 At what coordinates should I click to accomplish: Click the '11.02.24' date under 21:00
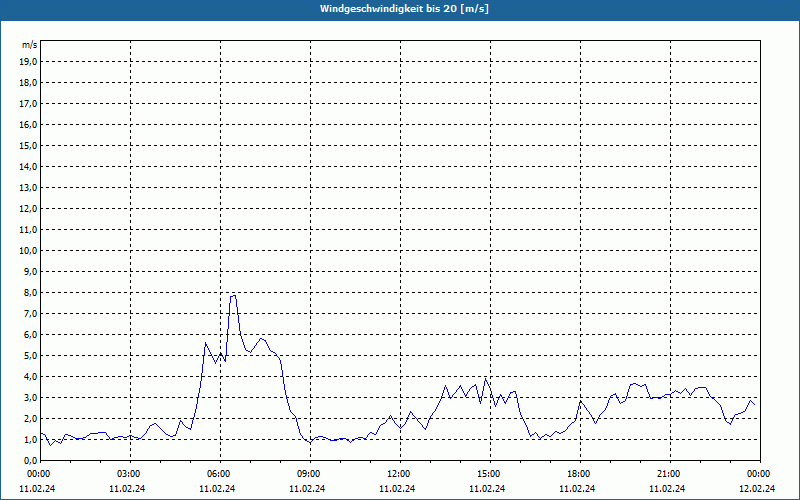coord(667,489)
